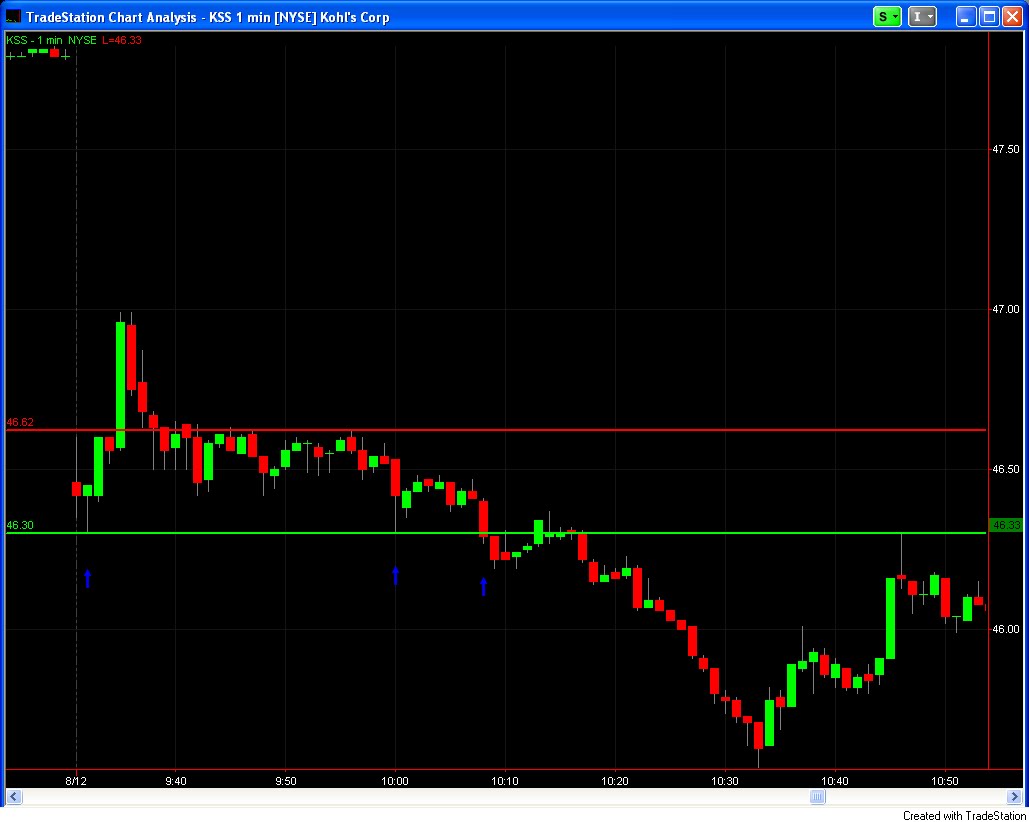Click the gray I interval button

pyautogui.click(x=916, y=16)
